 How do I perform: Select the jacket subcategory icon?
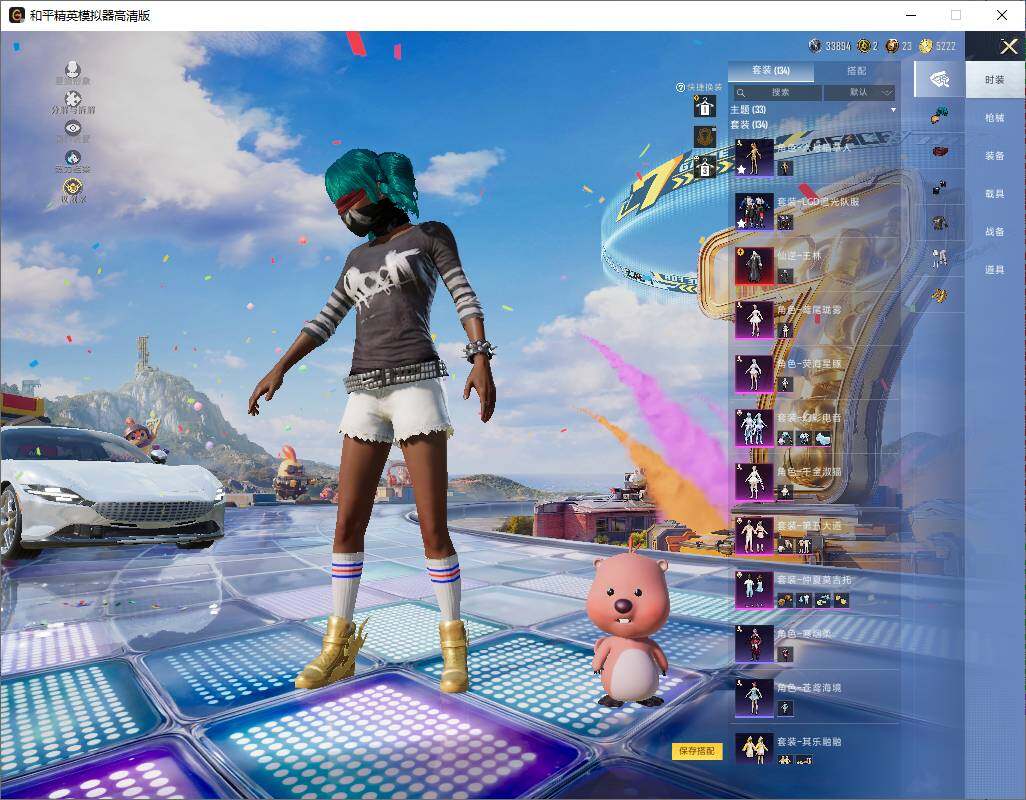940,223
